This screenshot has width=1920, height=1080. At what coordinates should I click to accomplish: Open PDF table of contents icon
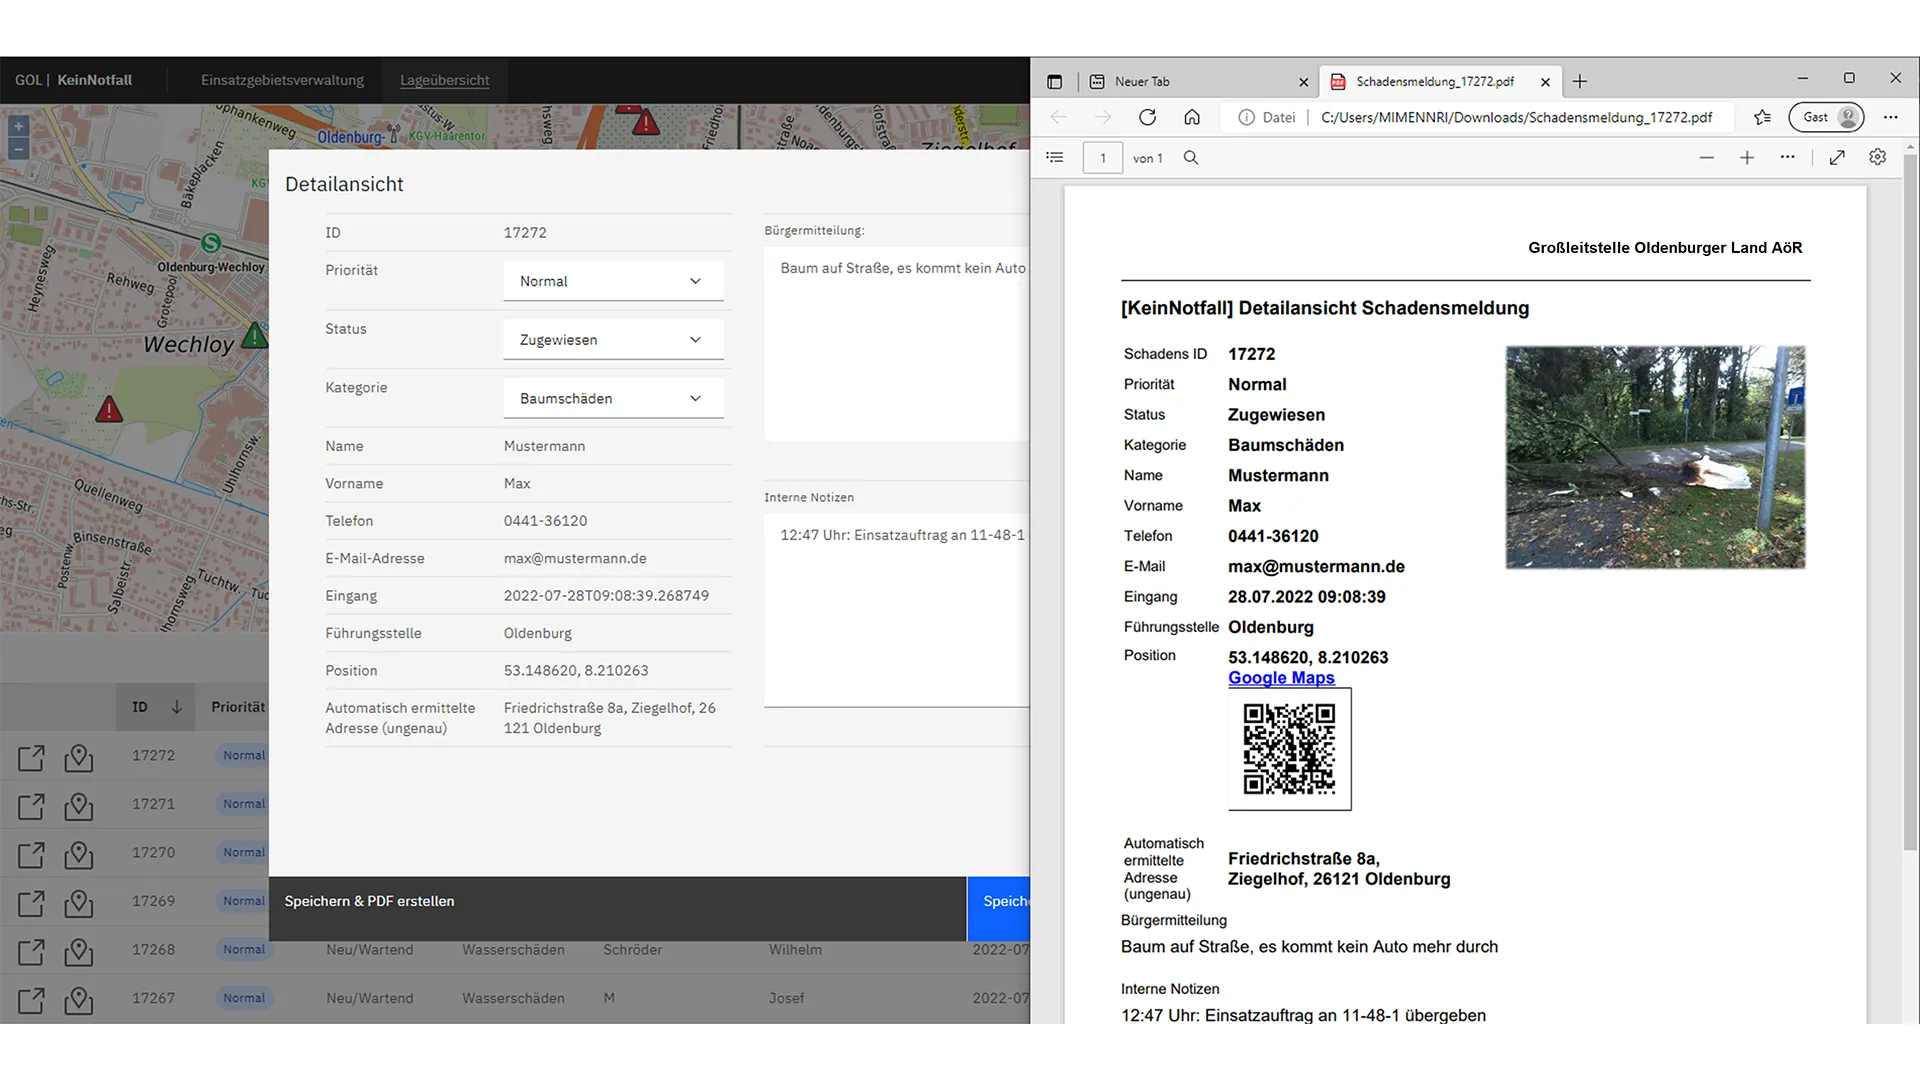[x=1055, y=158]
